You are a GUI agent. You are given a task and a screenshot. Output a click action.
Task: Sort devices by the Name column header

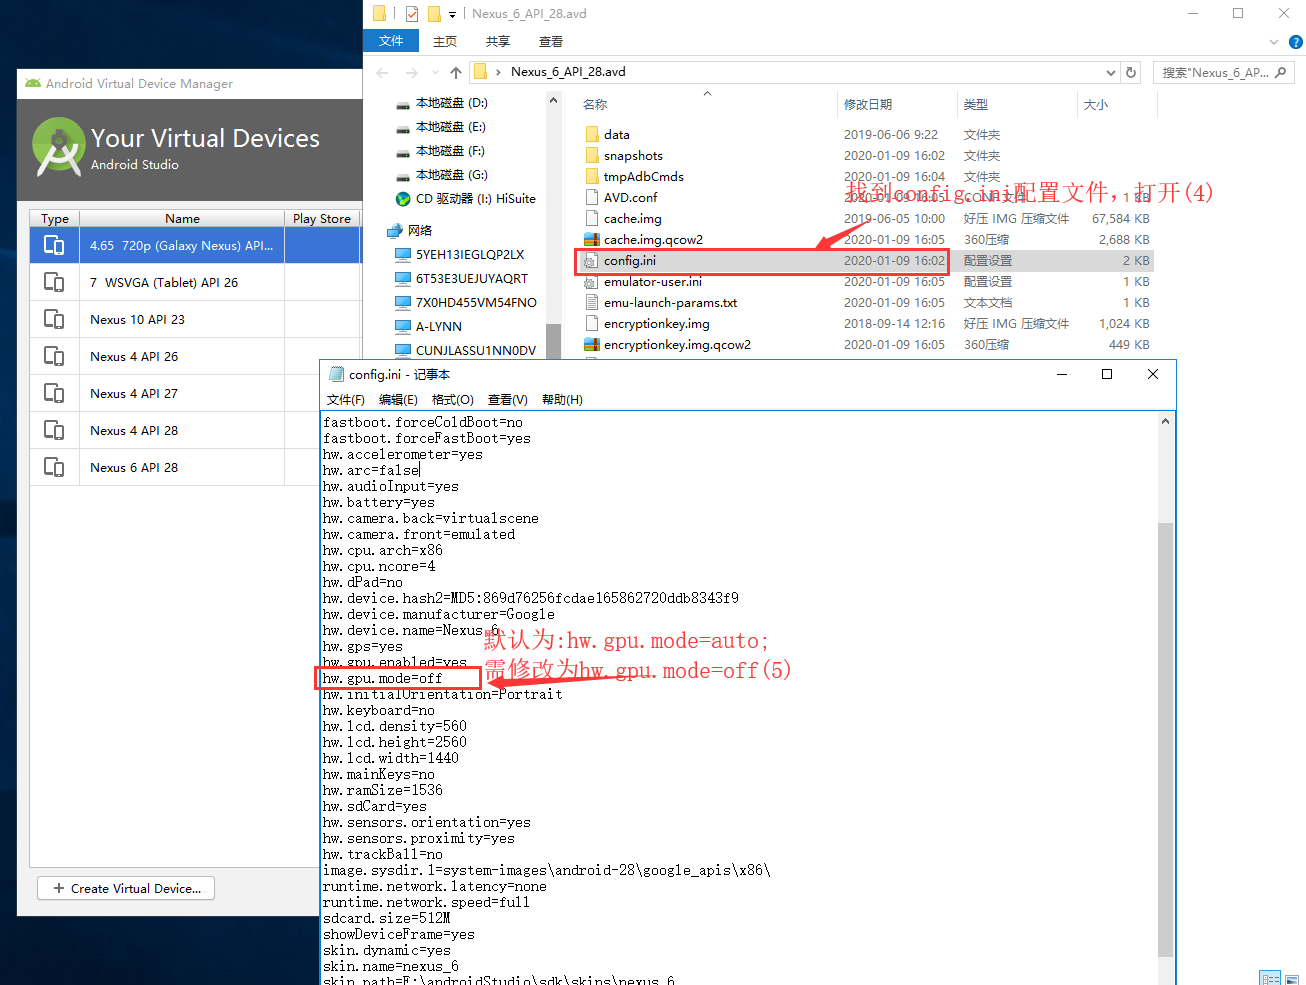182,218
